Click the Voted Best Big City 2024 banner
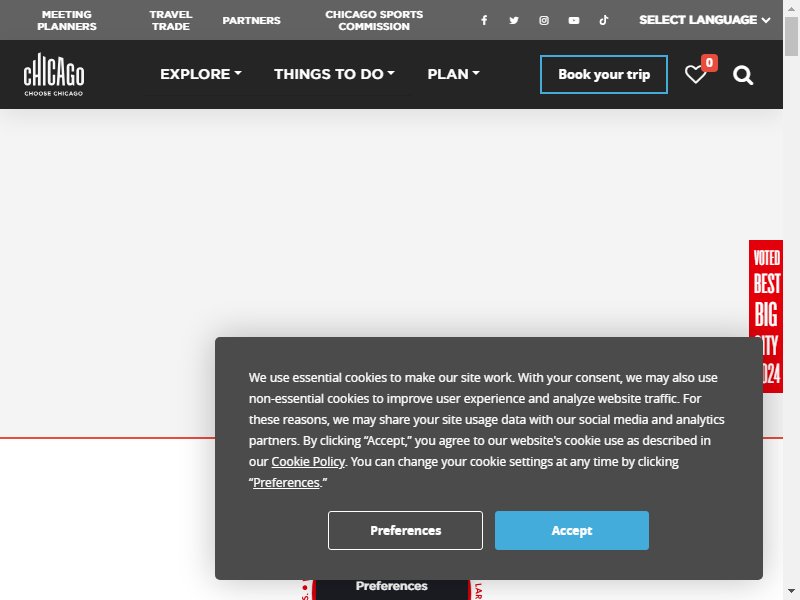 point(766,316)
